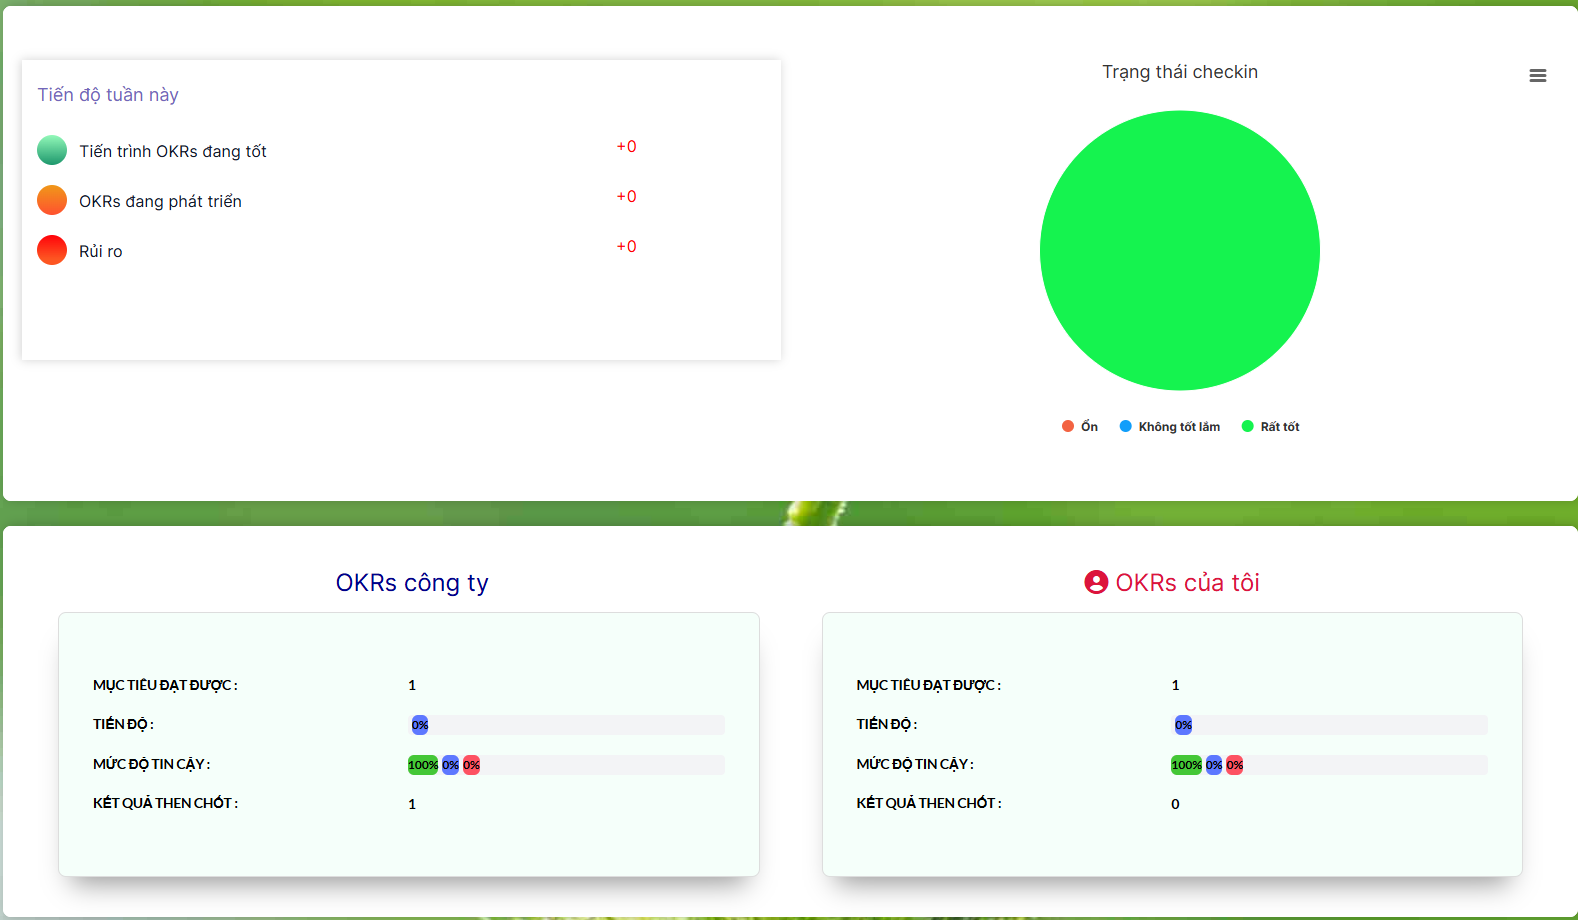Click the red Rủi ro circle icon
This screenshot has width=1578, height=920.
52,250
